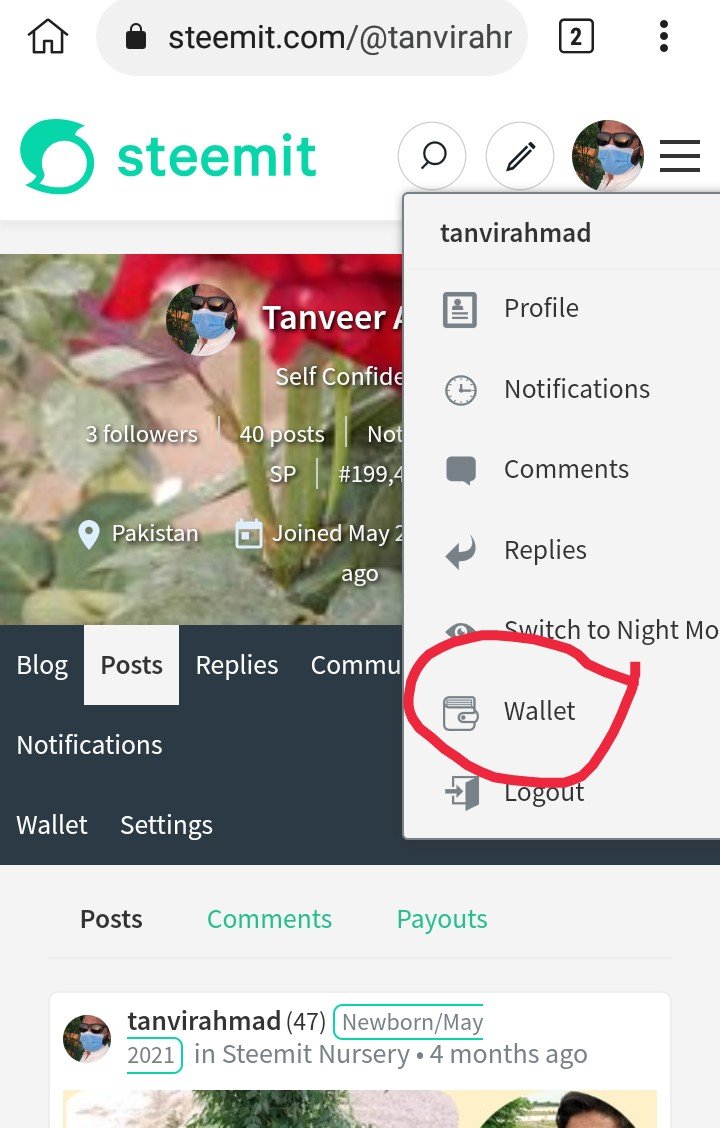This screenshot has width=720, height=1128.
Task: Open the Wallet entry in dropdown menu
Action: click(539, 711)
